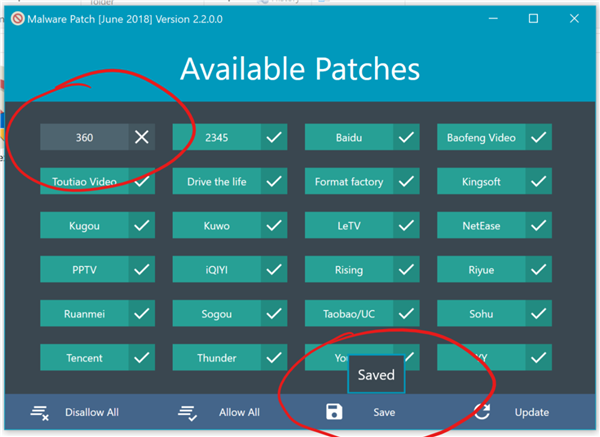600x437 pixels.
Task: Click the floppy disk Save icon
Action: pyautogui.click(x=334, y=412)
